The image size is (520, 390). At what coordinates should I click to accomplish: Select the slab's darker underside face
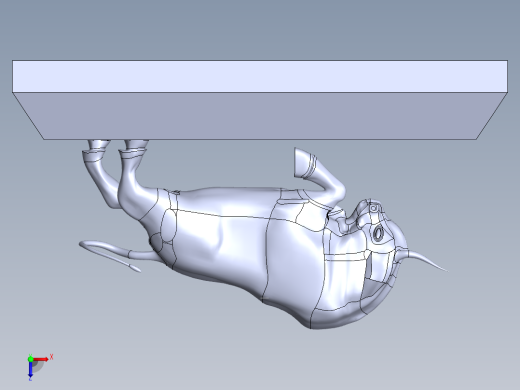[x=260, y=116]
